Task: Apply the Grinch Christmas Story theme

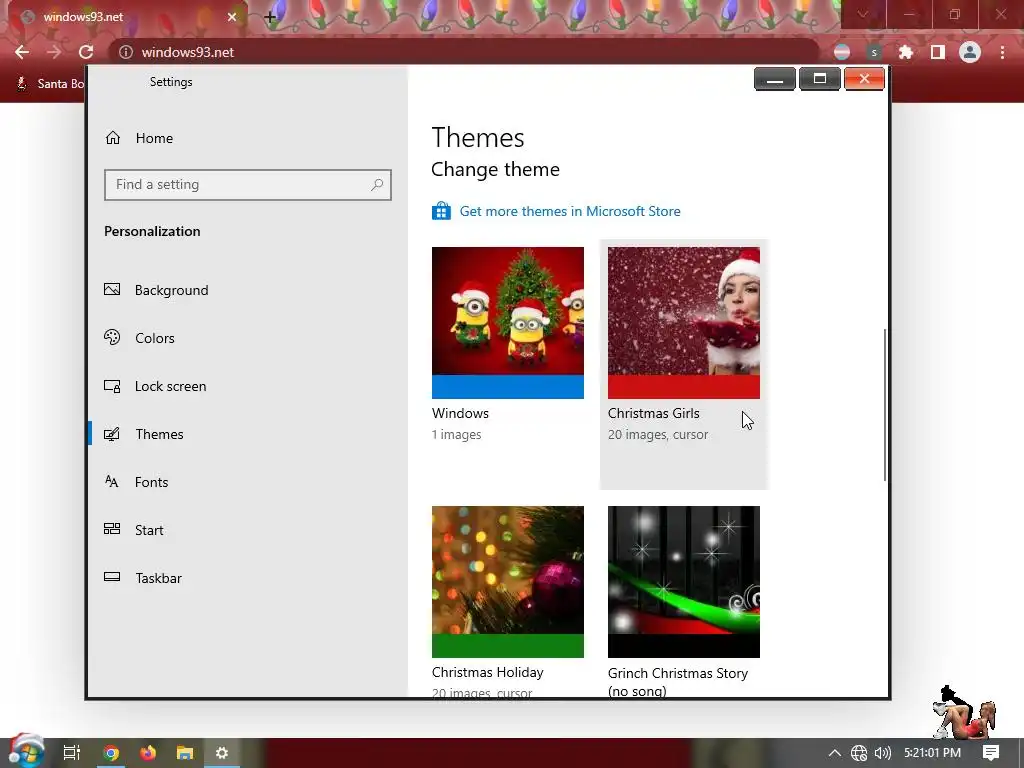Action: [x=684, y=582]
